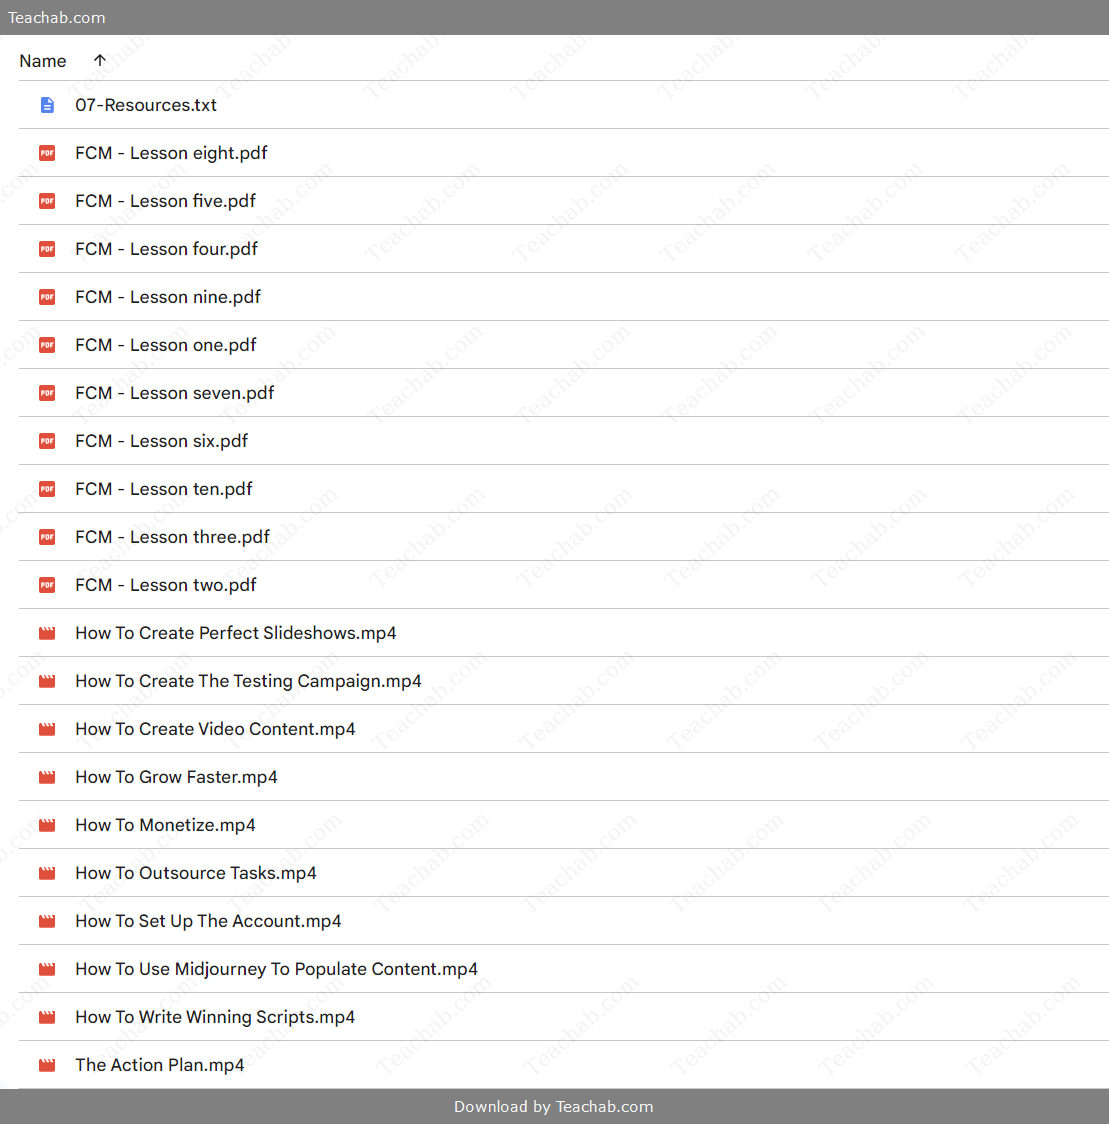Open FCM - Lesson nine.pdf
The width and height of the screenshot is (1109, 1124).
click(x=168, y=297)
